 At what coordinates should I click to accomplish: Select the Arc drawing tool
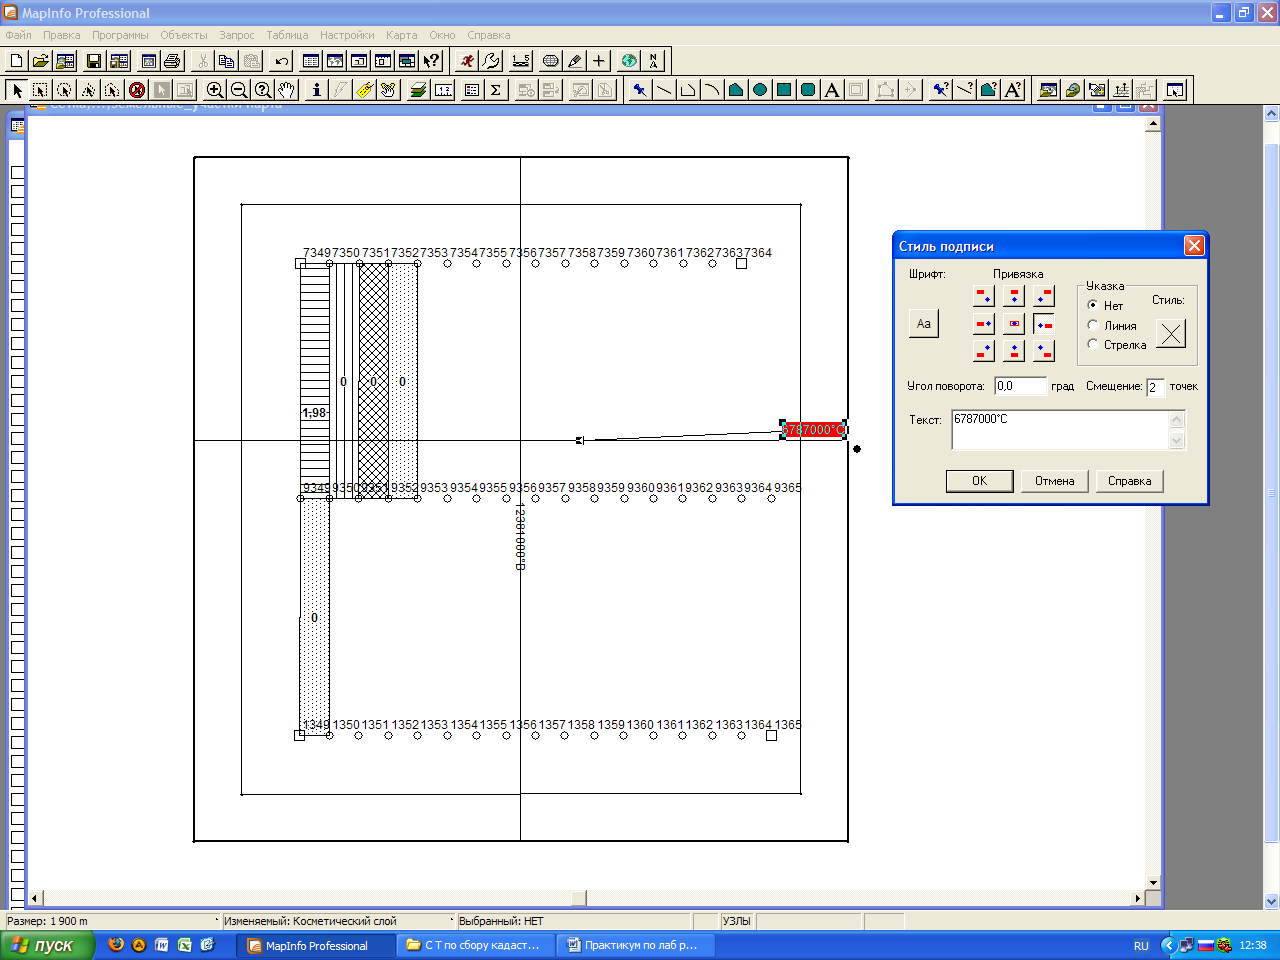711,90
